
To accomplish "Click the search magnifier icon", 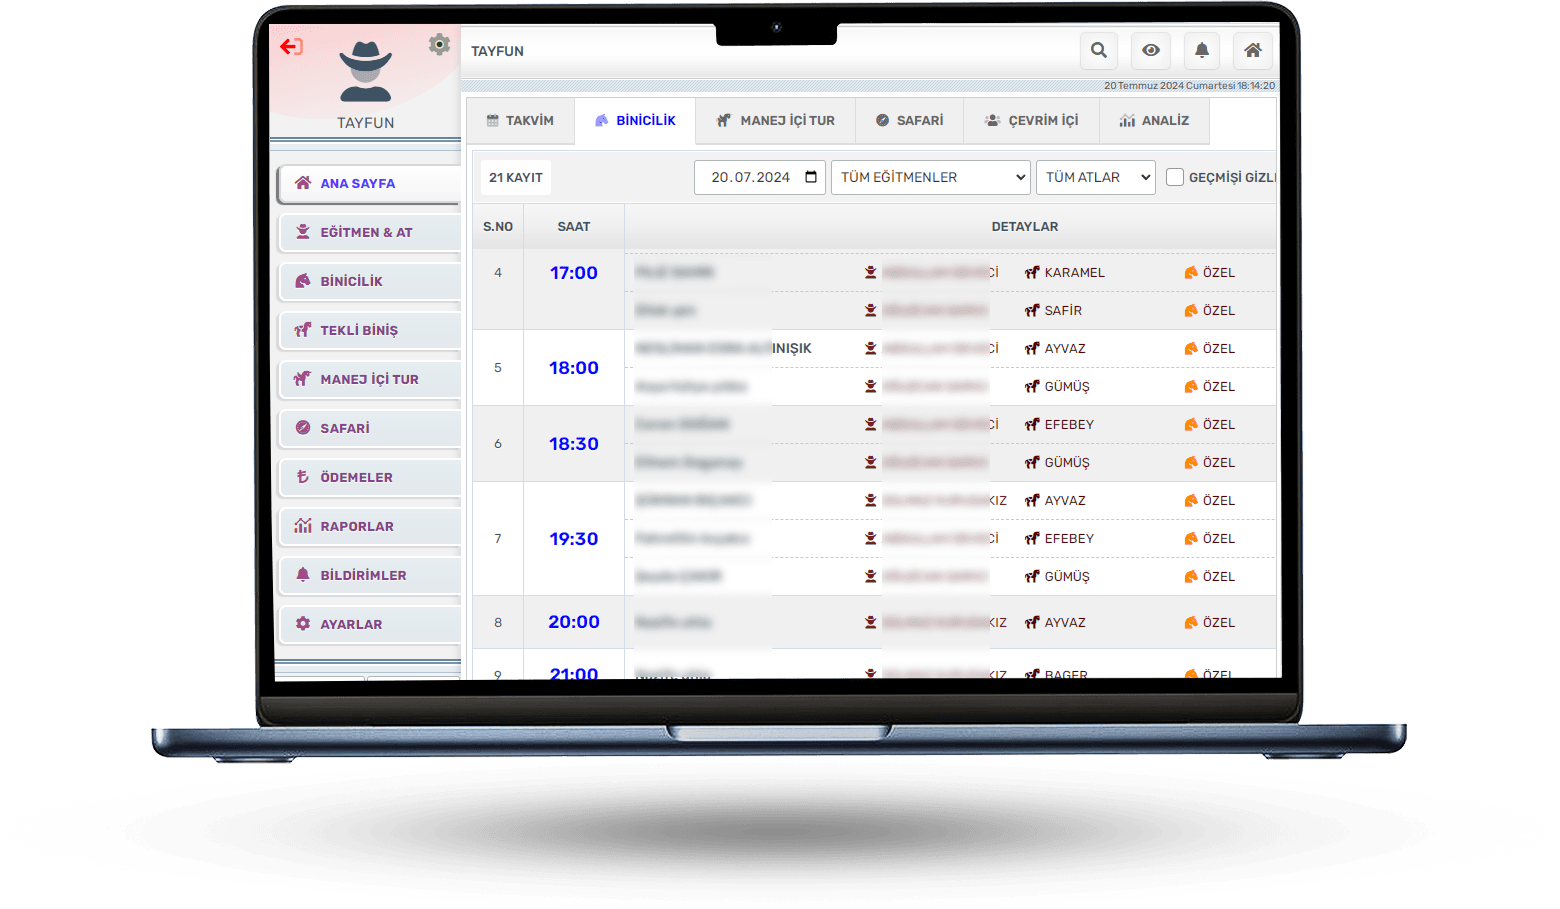I will point(1099,50).
